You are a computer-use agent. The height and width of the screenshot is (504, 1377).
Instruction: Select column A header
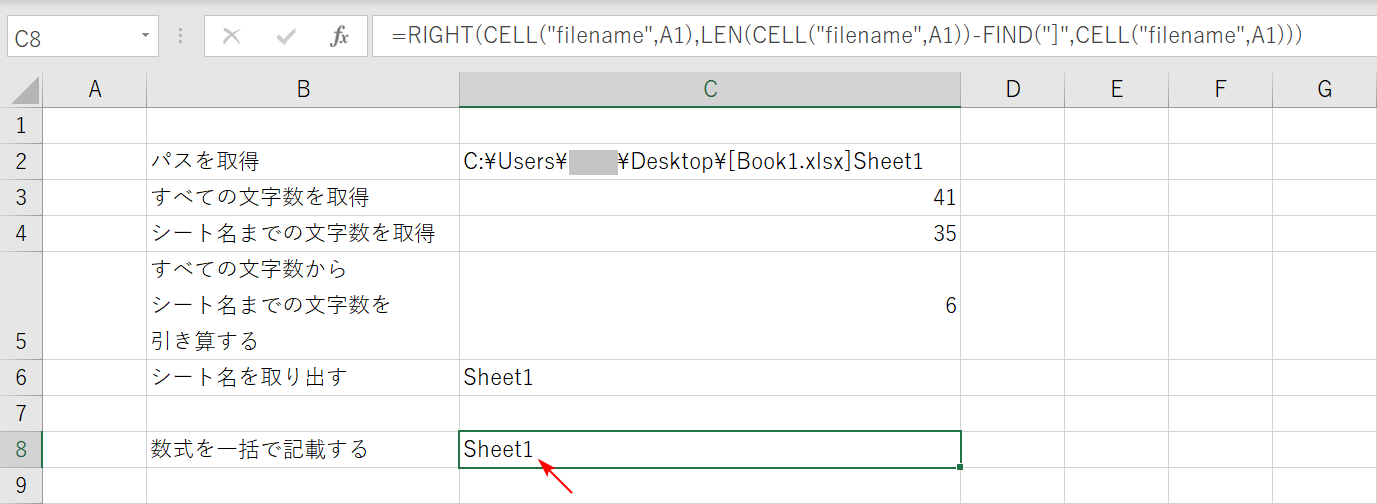(x=95, y=90)
